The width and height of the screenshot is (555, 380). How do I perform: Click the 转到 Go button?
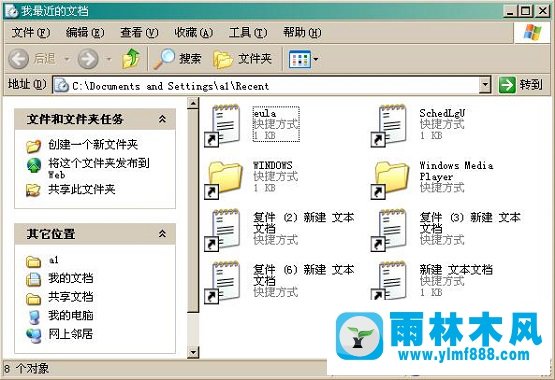[521, 85]
